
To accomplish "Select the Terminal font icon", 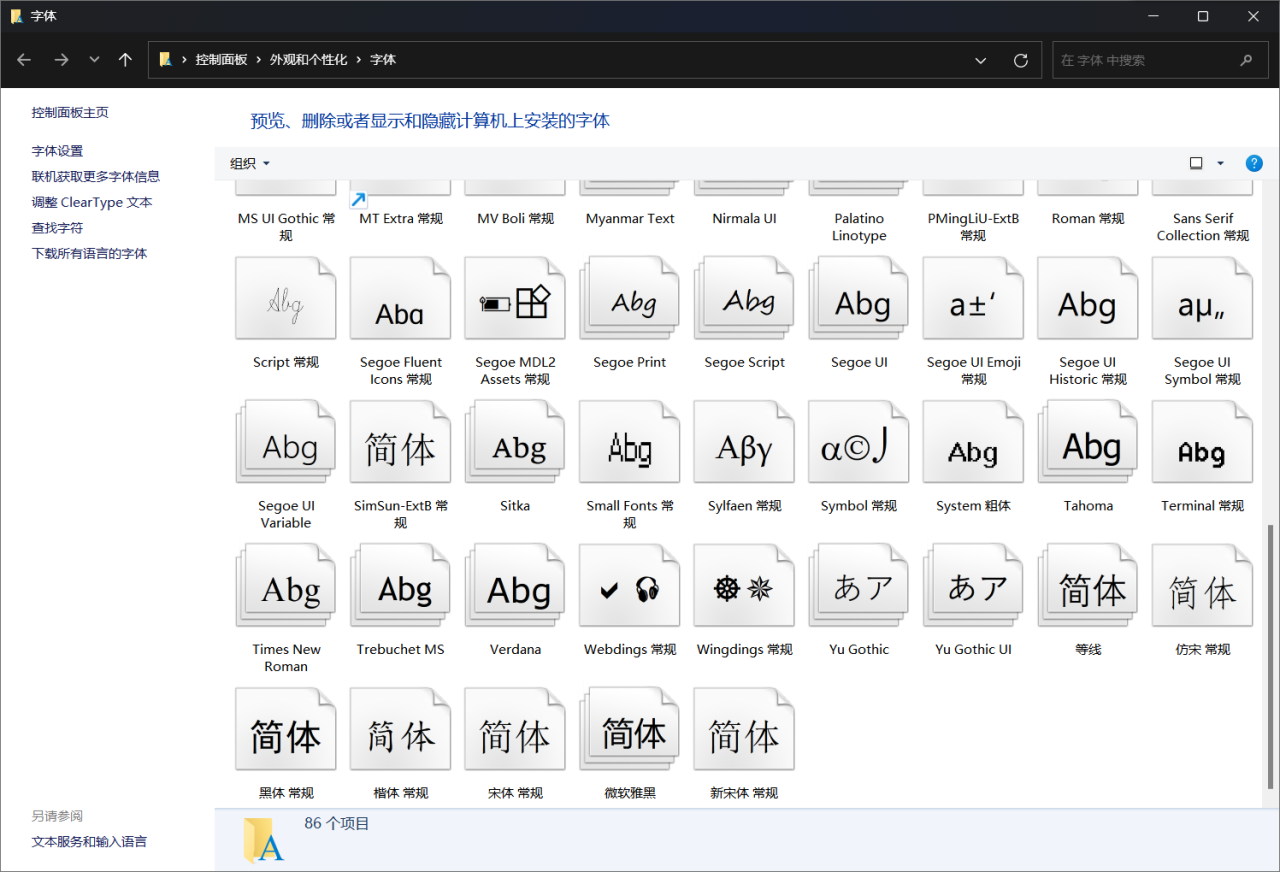I will pyautogui.click(x=1202, y=442).
